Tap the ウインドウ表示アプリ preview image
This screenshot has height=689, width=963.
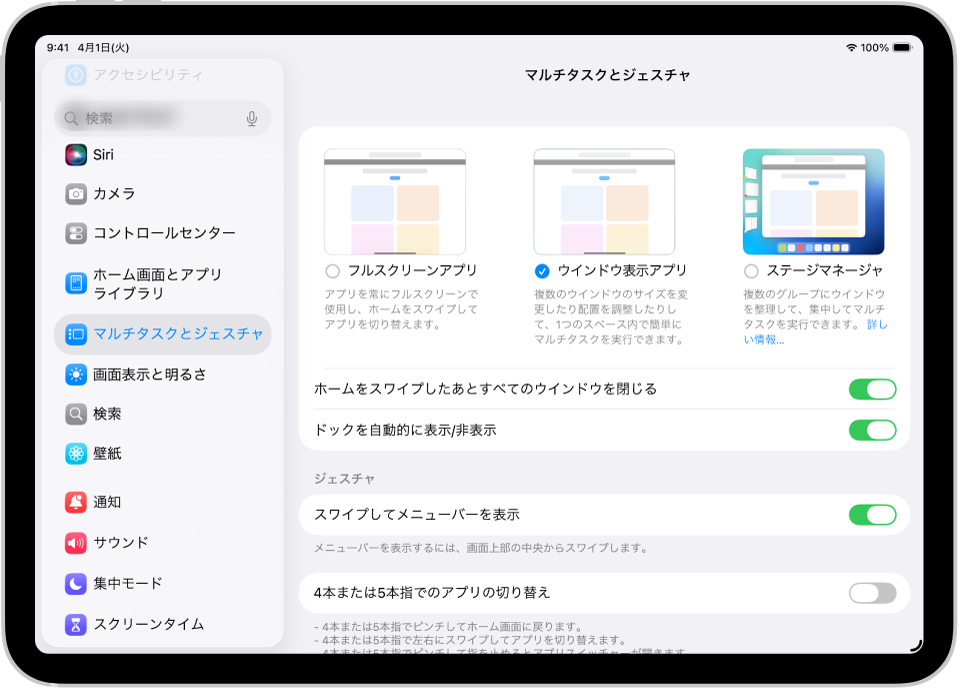pos(603,200)
